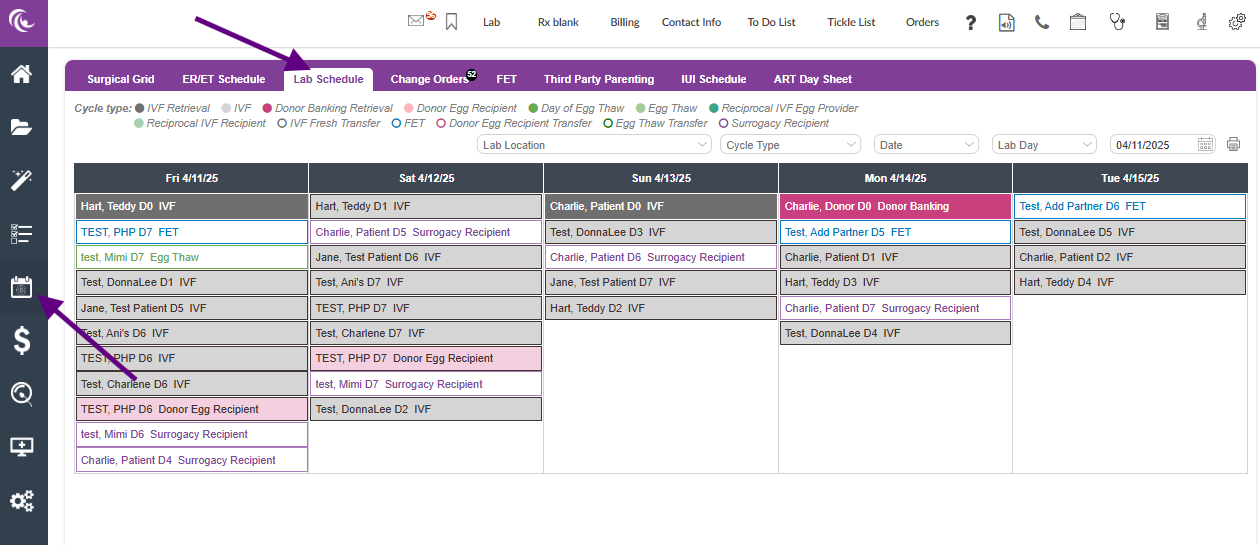Viewport: 1260px width, 545px height.
Task: Click the date field showing 04/11/2025
Action: click(1154, 145)
